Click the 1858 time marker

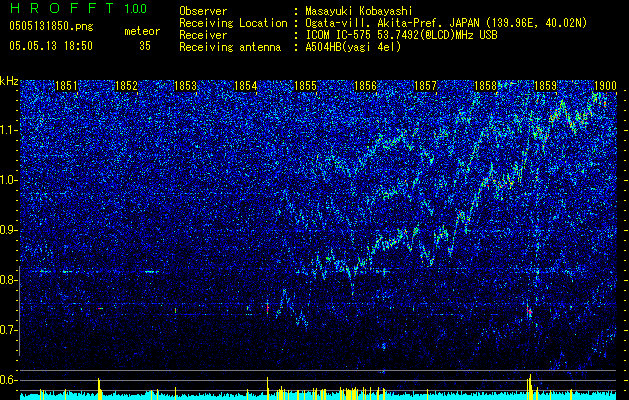[x=485, y=86]
